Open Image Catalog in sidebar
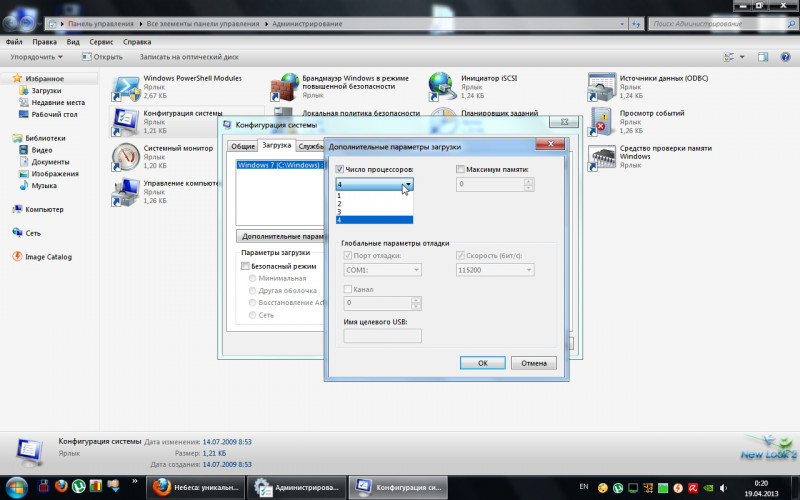Image resolution: width=800 pixels, height=500 pixels. (48, 257)
